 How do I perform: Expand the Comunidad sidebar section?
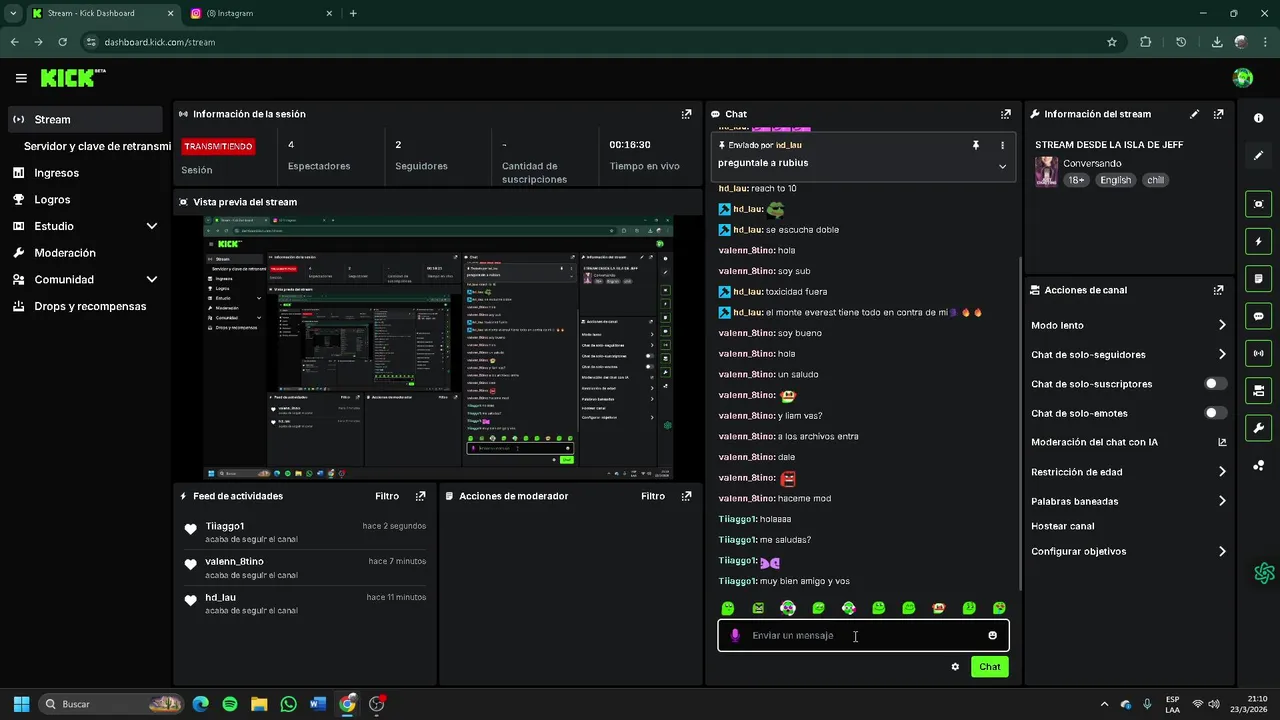(x=86, y=279)
